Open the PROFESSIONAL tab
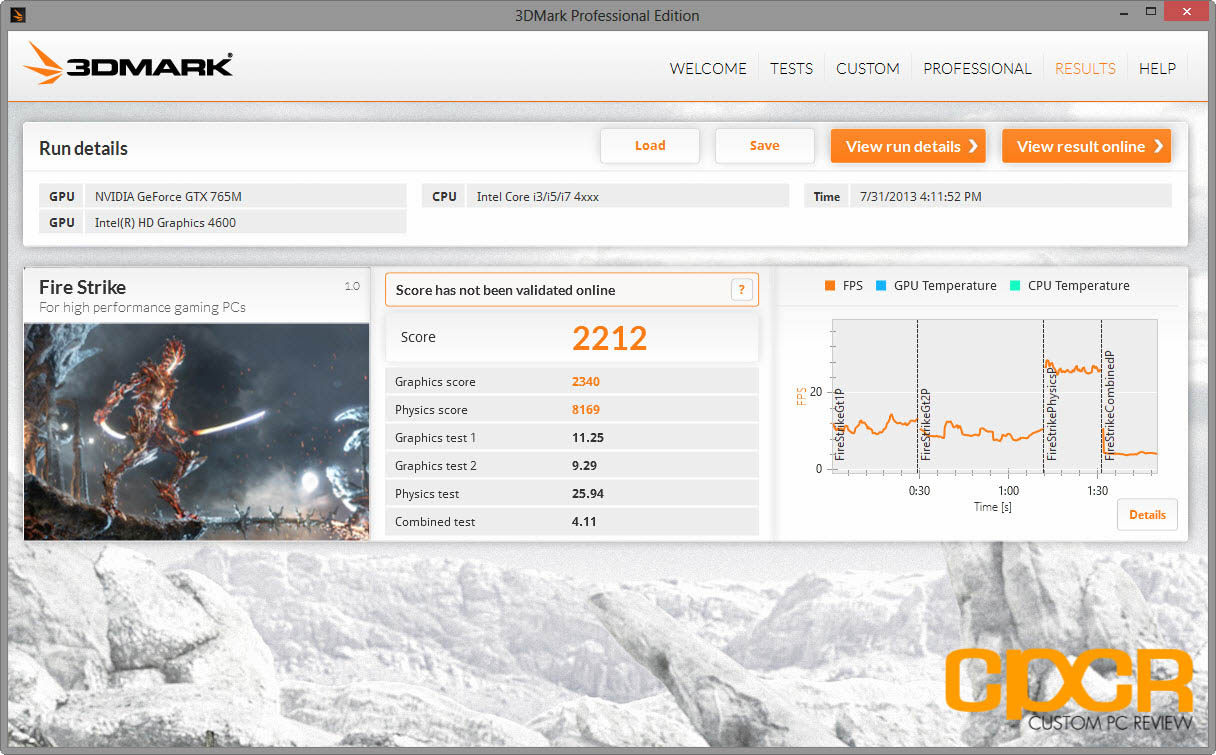Image resolution: width=1216 pixels, height=755 pixels. 977,68
